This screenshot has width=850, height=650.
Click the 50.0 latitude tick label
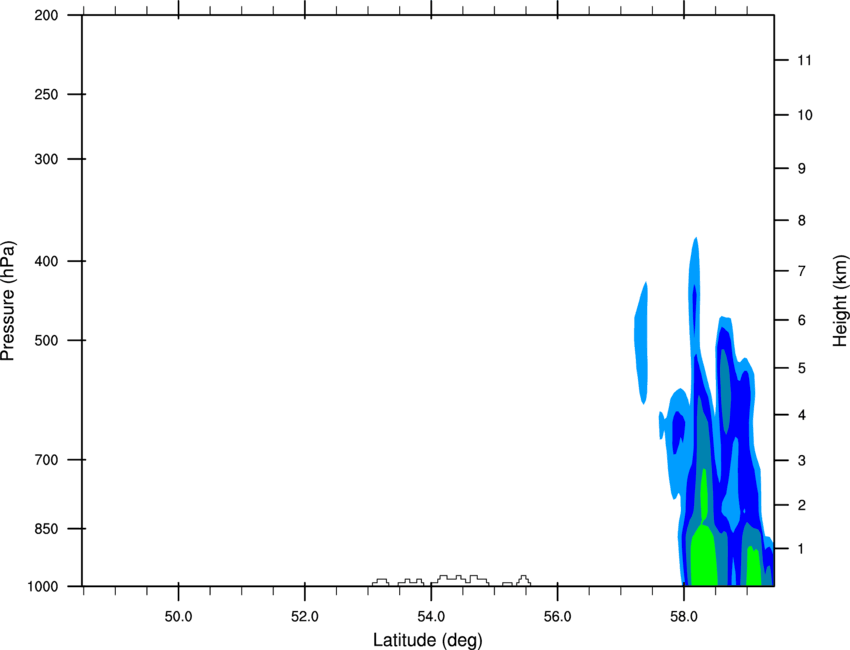(x=178, y=617)
